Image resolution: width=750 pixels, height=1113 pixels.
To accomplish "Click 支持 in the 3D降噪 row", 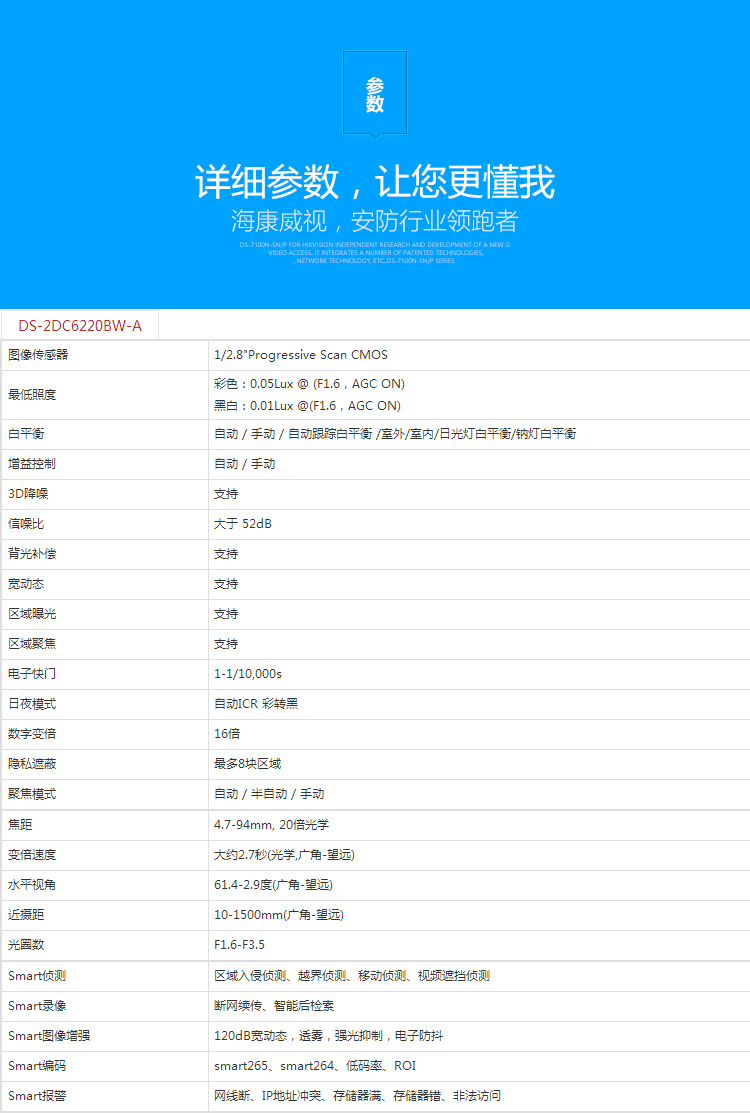I will (226, 494).
